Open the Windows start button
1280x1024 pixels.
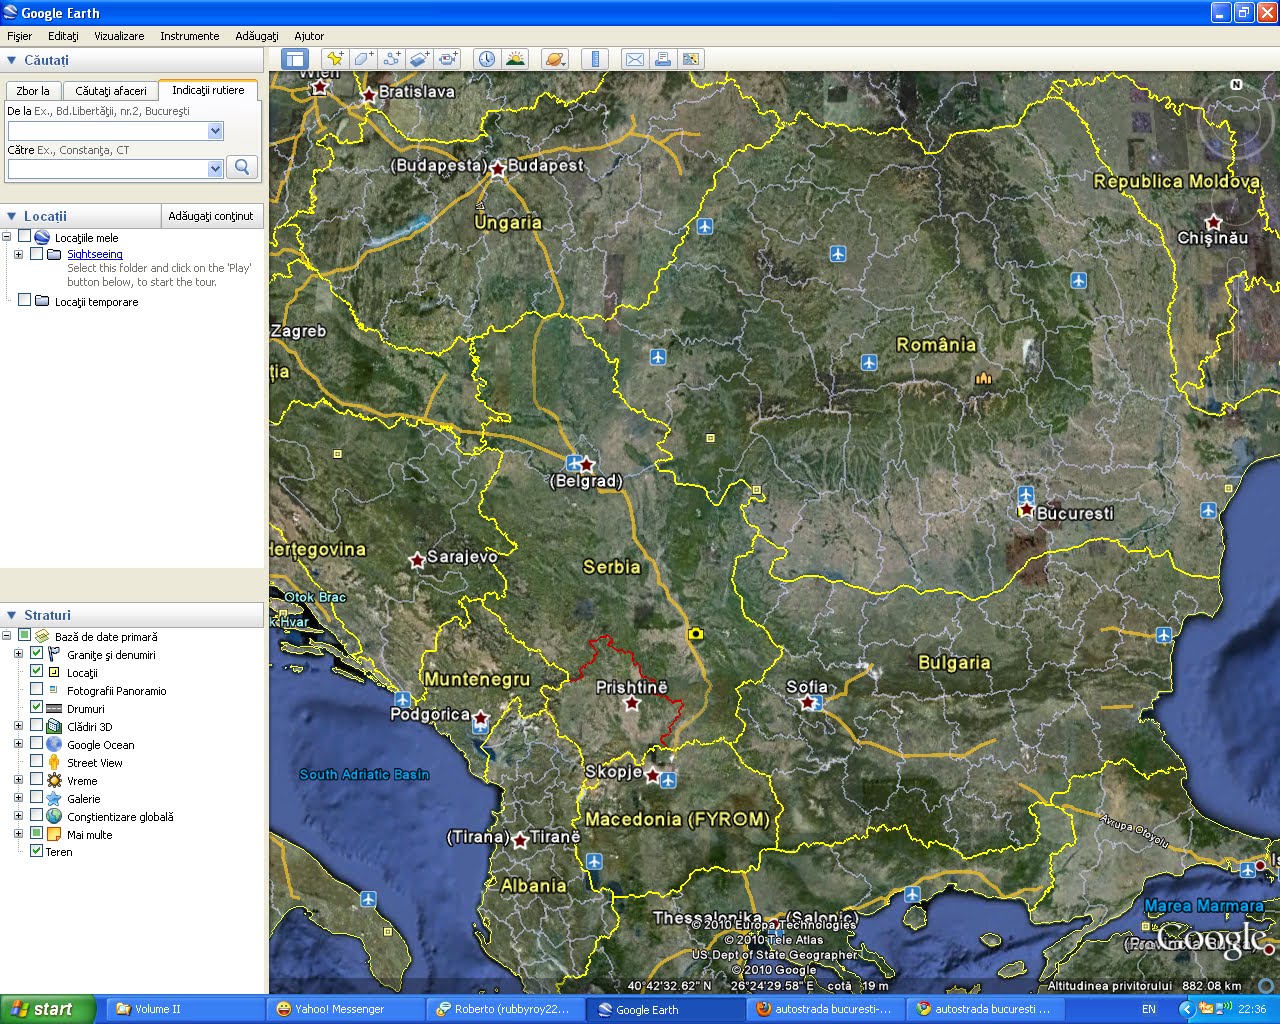47,1009
